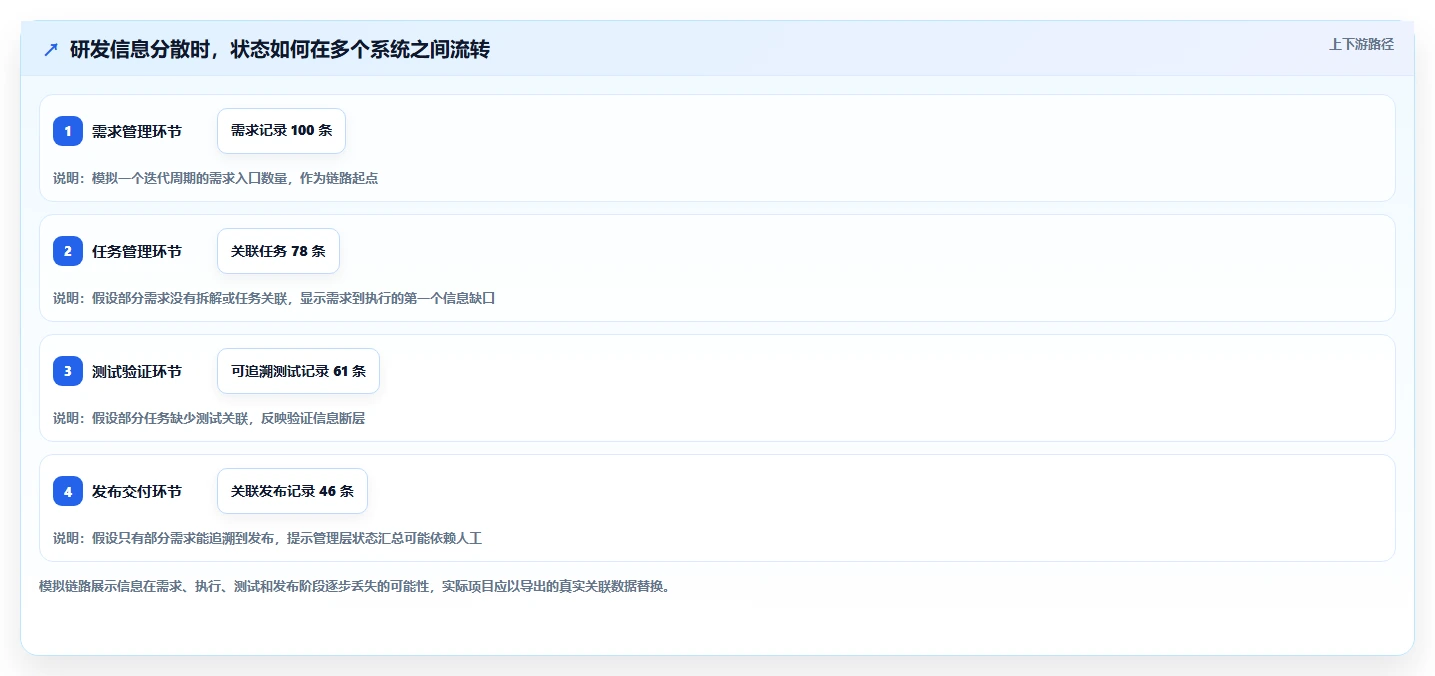Viewport: 1435px width, 676px height.
Task: Click the 任务管理环节 step title
Action: tap(137, 251)
